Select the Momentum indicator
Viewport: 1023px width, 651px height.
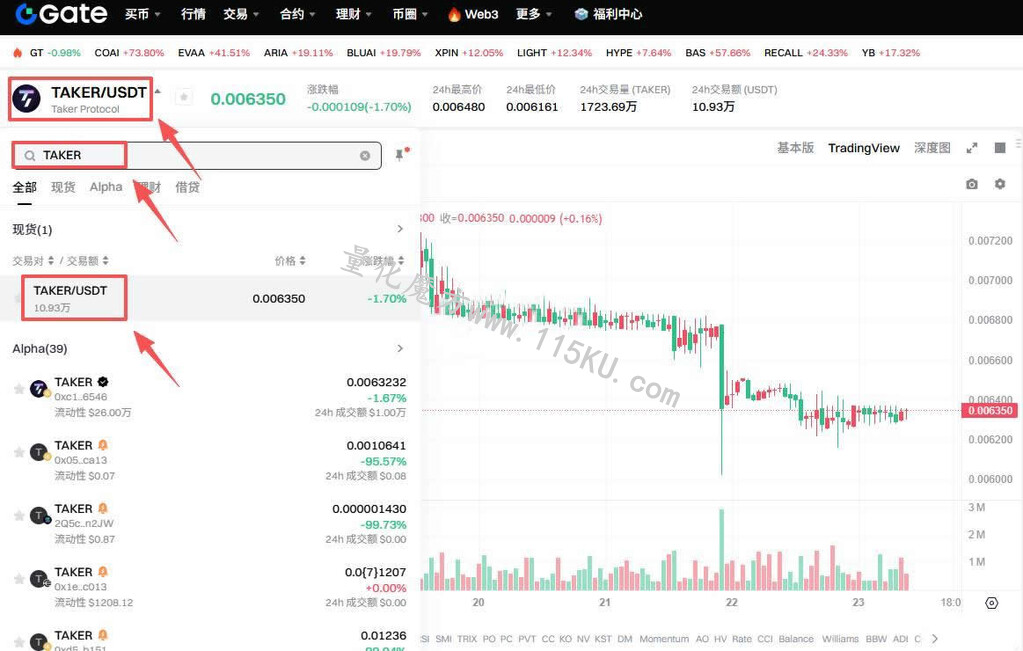pos(664,639)
